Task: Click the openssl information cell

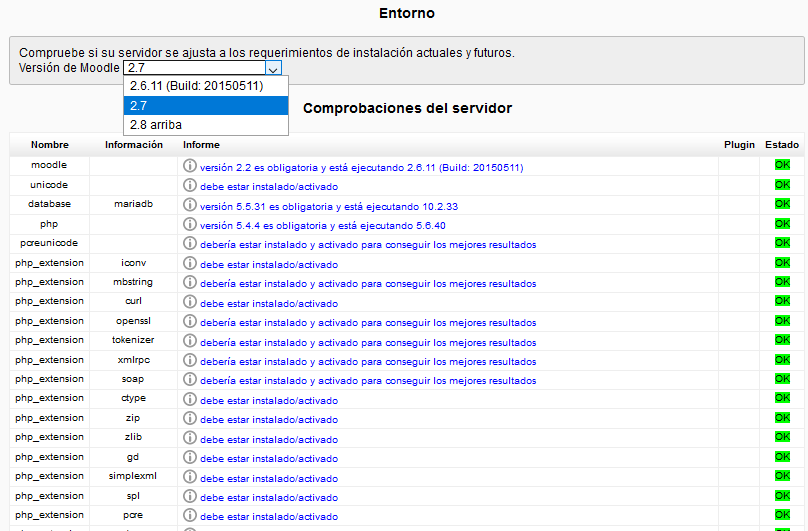Action: click(133, 321)
